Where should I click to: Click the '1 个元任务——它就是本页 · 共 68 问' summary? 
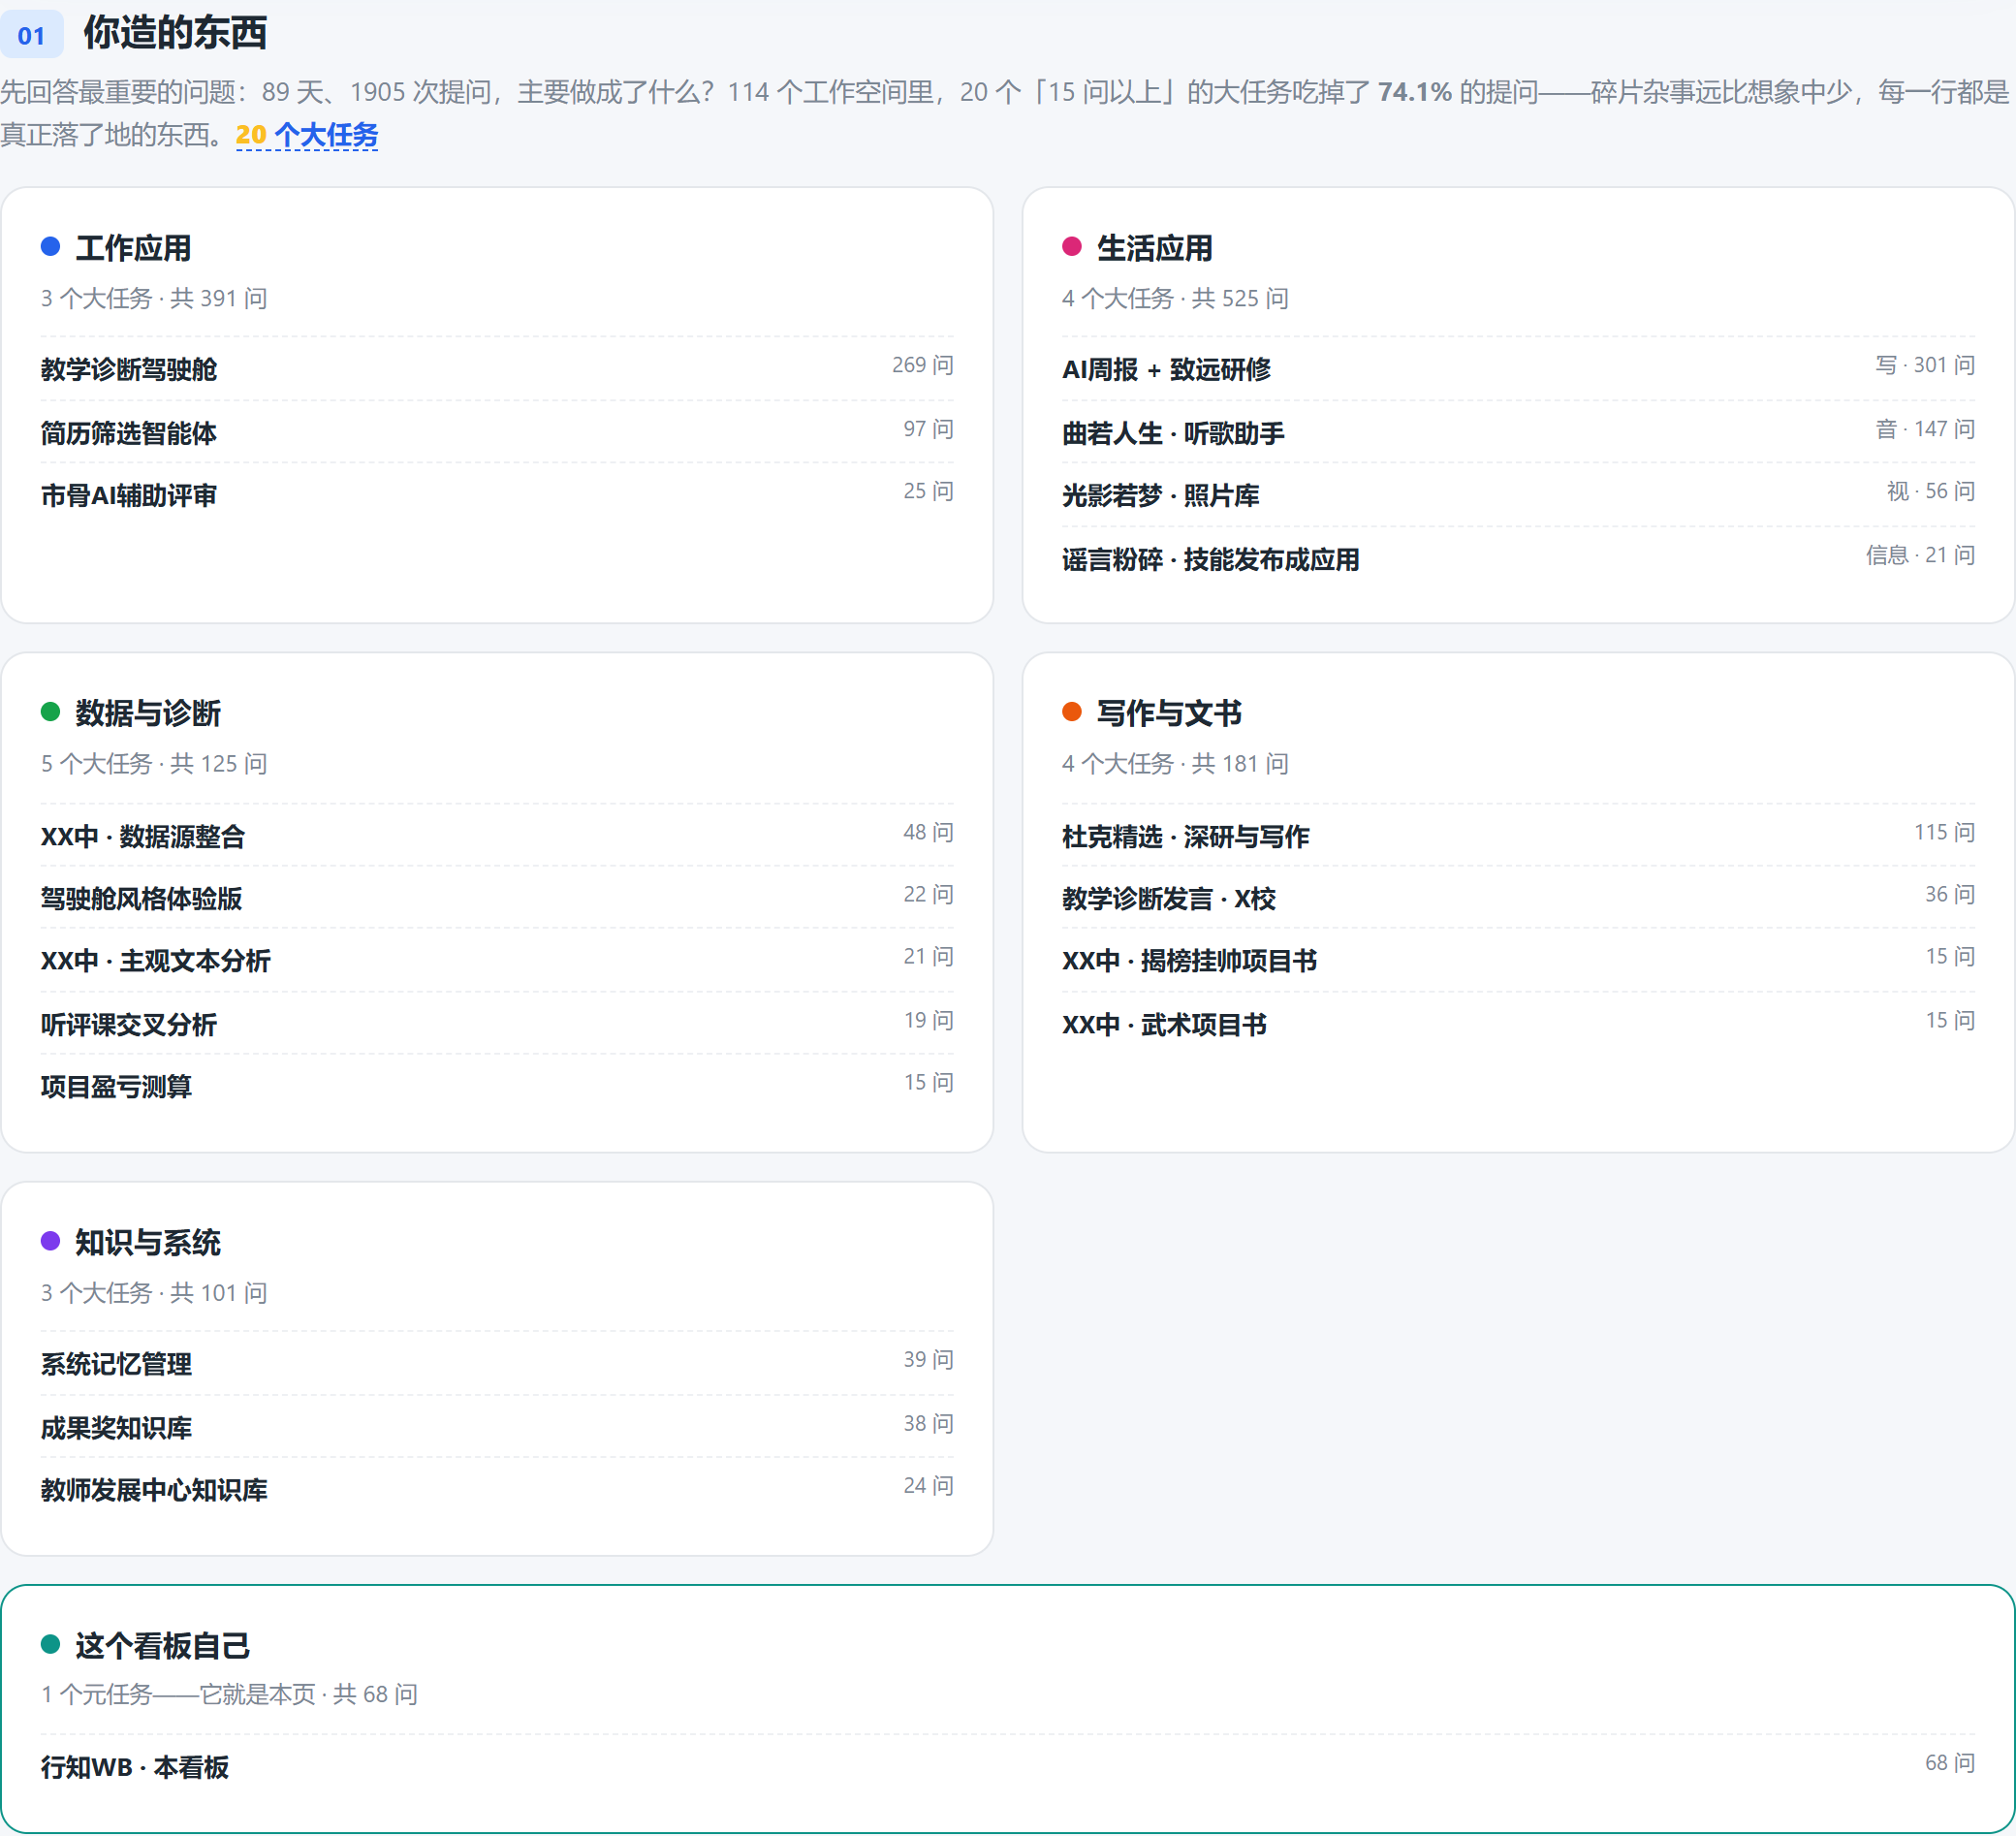(229, 1694)
